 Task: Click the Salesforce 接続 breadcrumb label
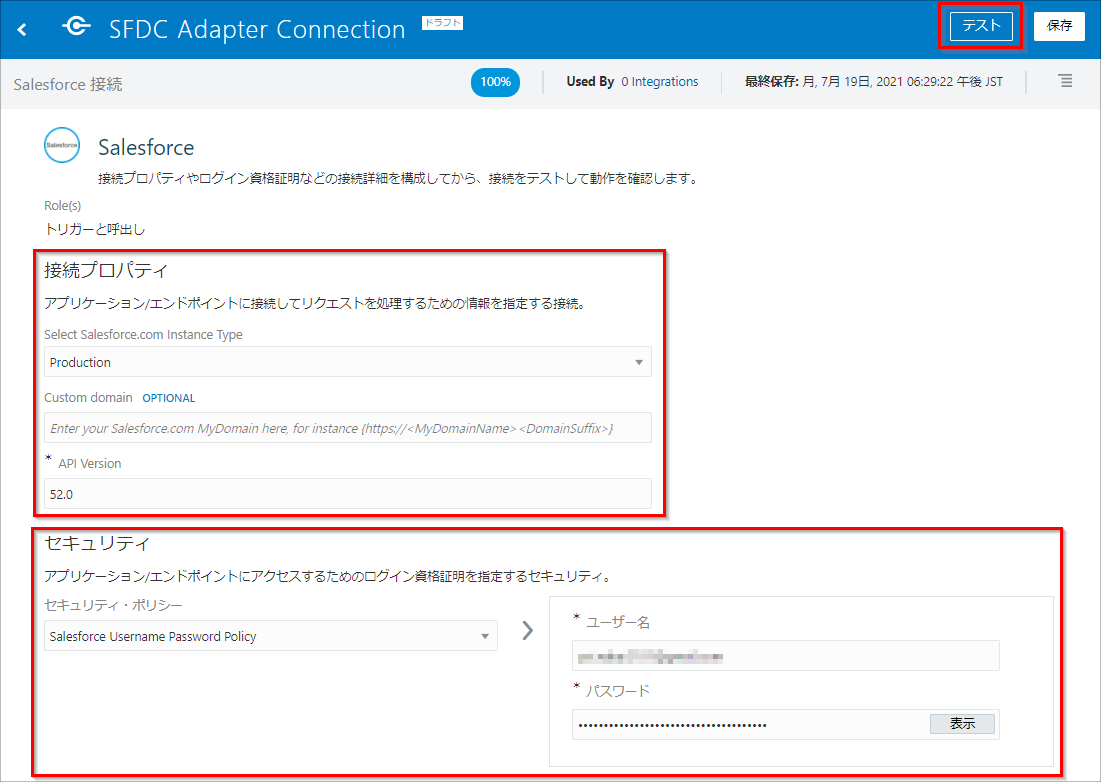pyautogui.click(x=68, y=84)
